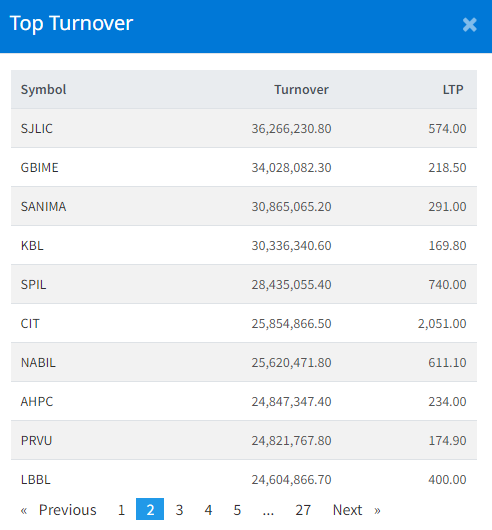
Task: Select the NABIL symbol
Action: click(38, 363)
